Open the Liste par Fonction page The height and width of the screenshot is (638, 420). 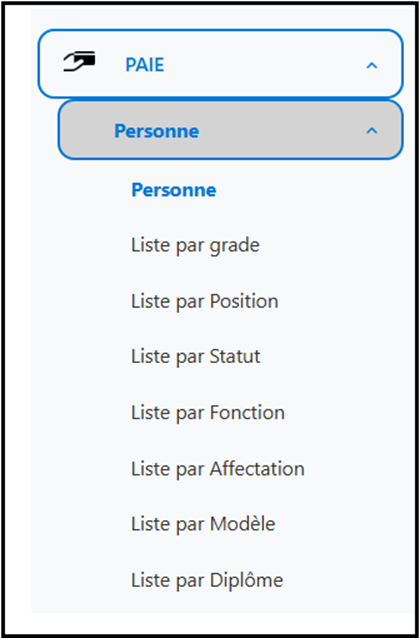click(208, 413)
